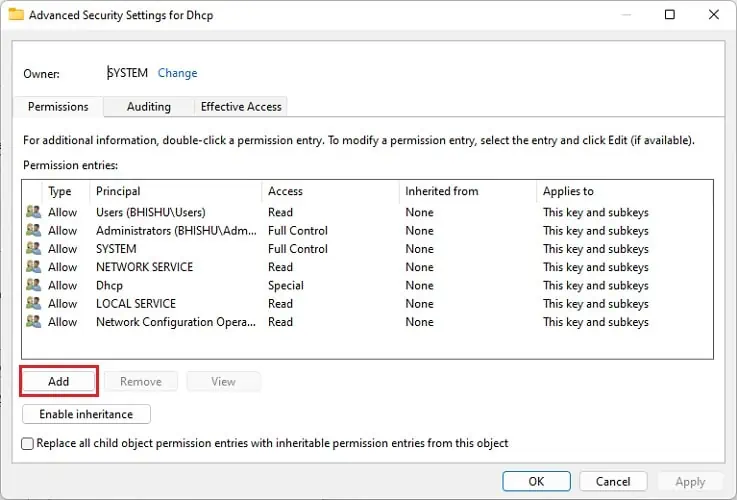
Task: Select the Network Configuration Opera... entry
Action: click(367, 322)
